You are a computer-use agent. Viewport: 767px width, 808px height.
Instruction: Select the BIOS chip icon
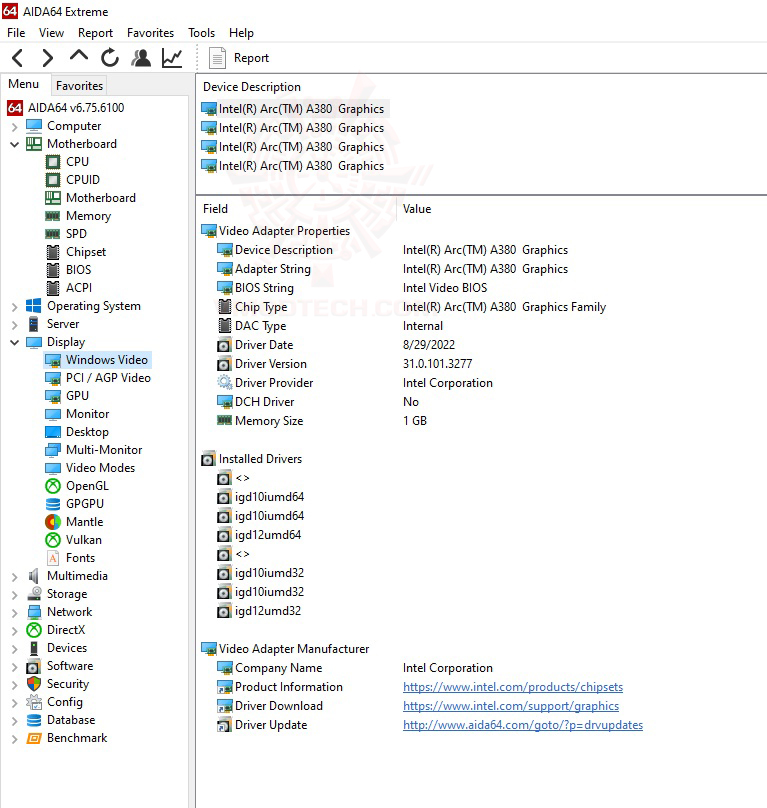point(53,270)
